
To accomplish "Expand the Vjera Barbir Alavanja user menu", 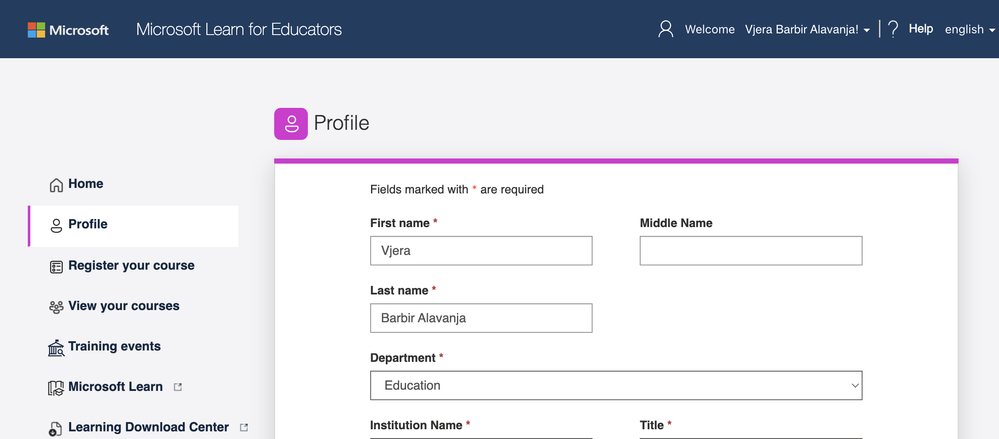I will [x=807, y=30].
